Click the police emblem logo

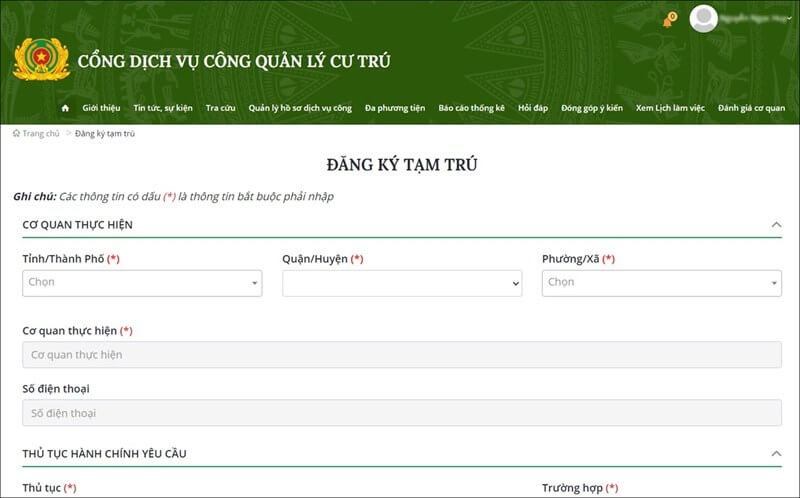[41, 59]
